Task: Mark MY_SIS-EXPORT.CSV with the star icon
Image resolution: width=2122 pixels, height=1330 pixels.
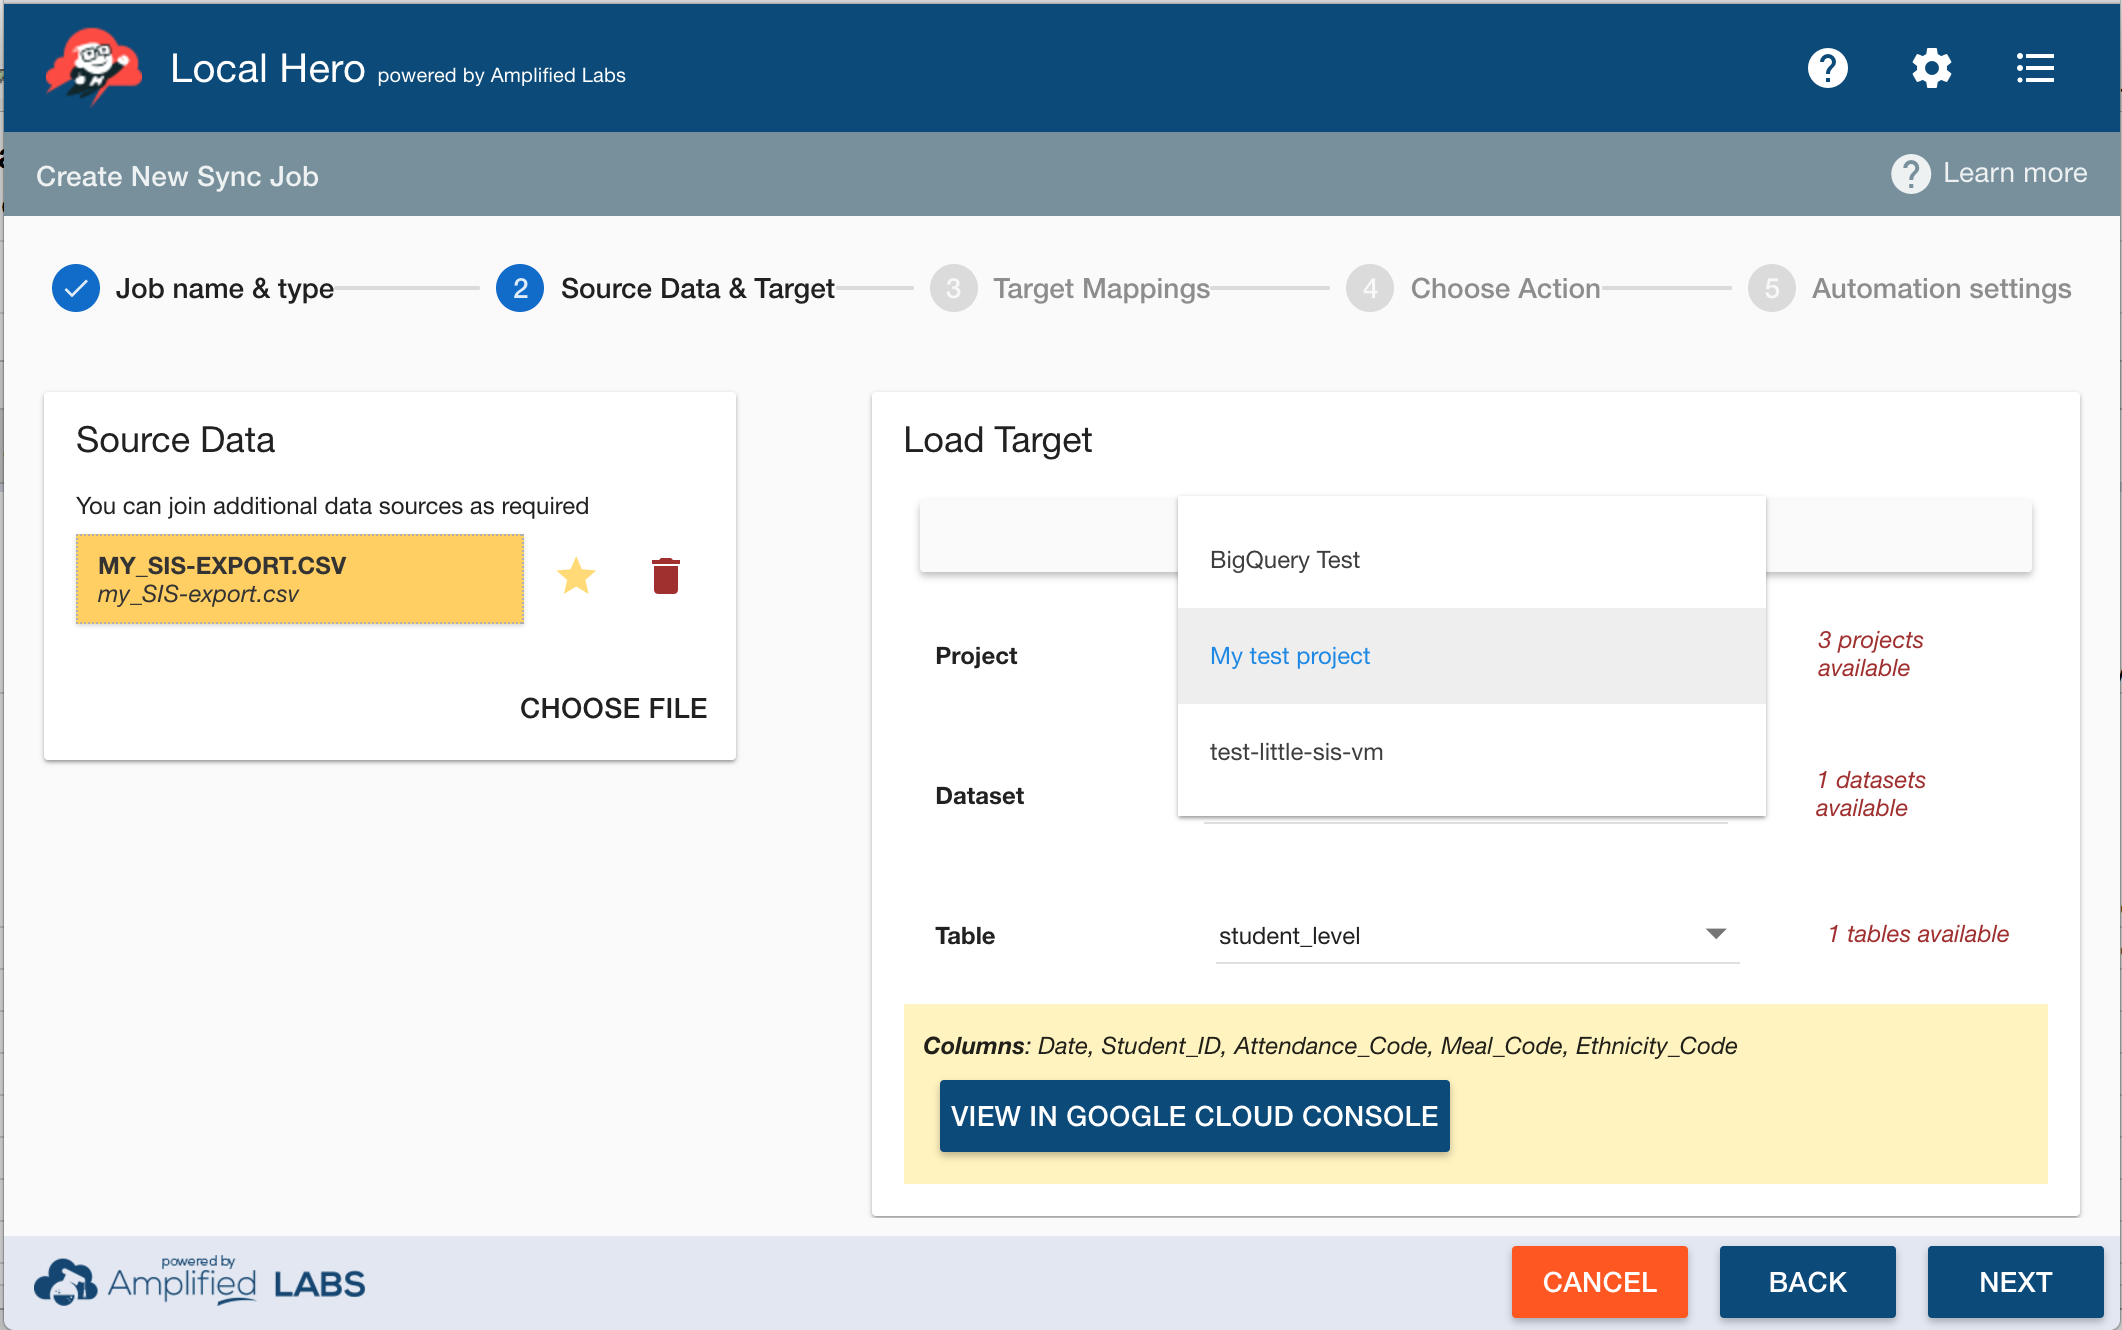Action: (x=576, y=576)
